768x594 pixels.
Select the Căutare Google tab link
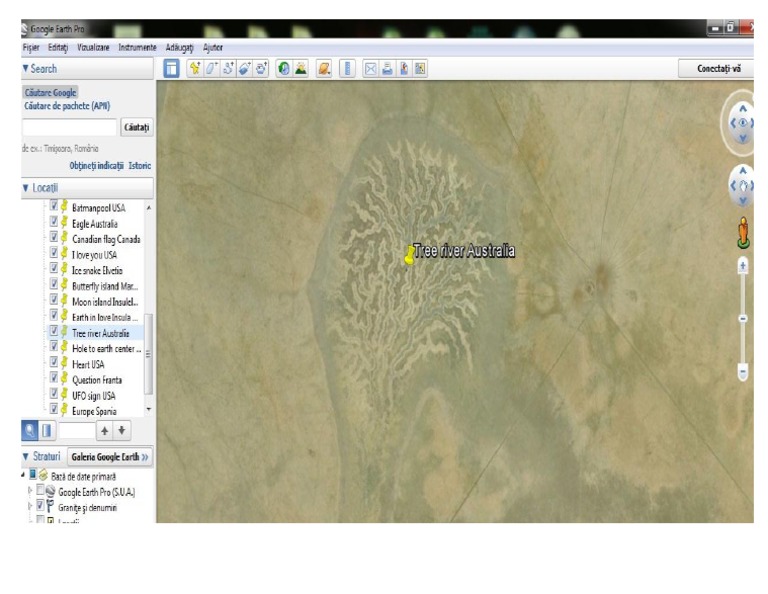[50, 93]
